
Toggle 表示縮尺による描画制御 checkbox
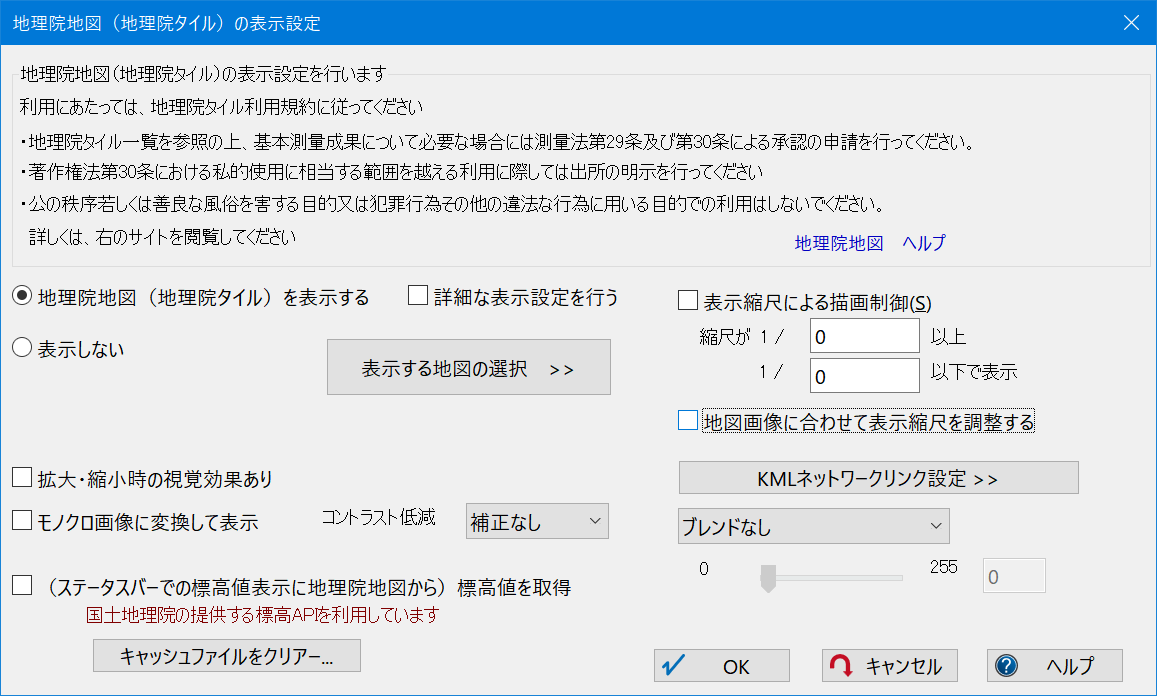click(x=687, y=300)
